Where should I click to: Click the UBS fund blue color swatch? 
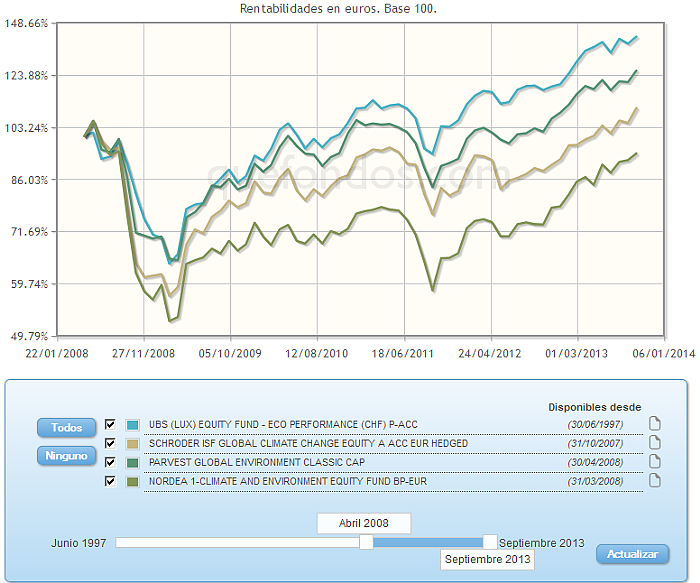pyautogui.click(x=133, y=425)
